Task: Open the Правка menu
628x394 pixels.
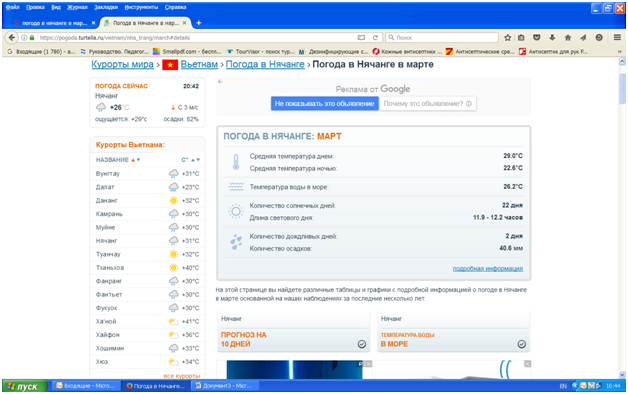Action: click(x=35, y=7)
